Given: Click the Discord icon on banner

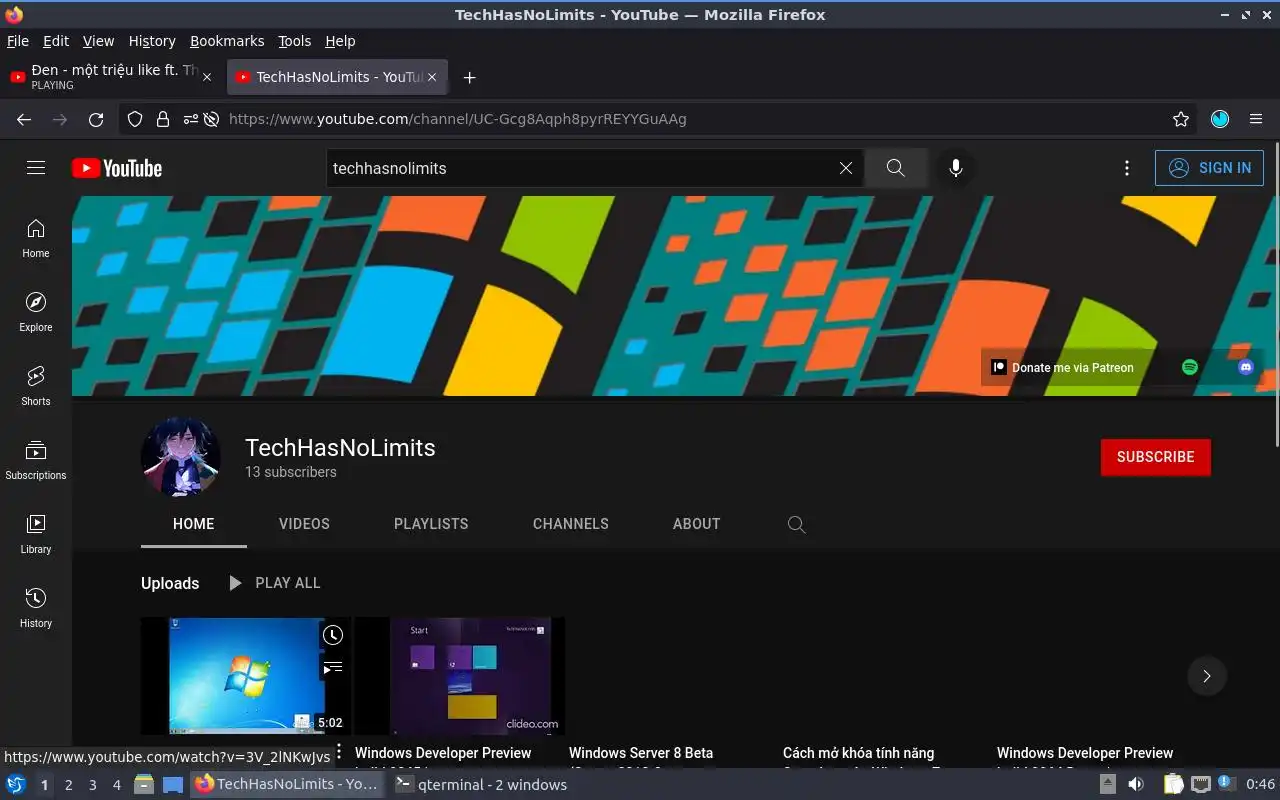Looking at the screenshot, I should click(x=1245, y=367).
